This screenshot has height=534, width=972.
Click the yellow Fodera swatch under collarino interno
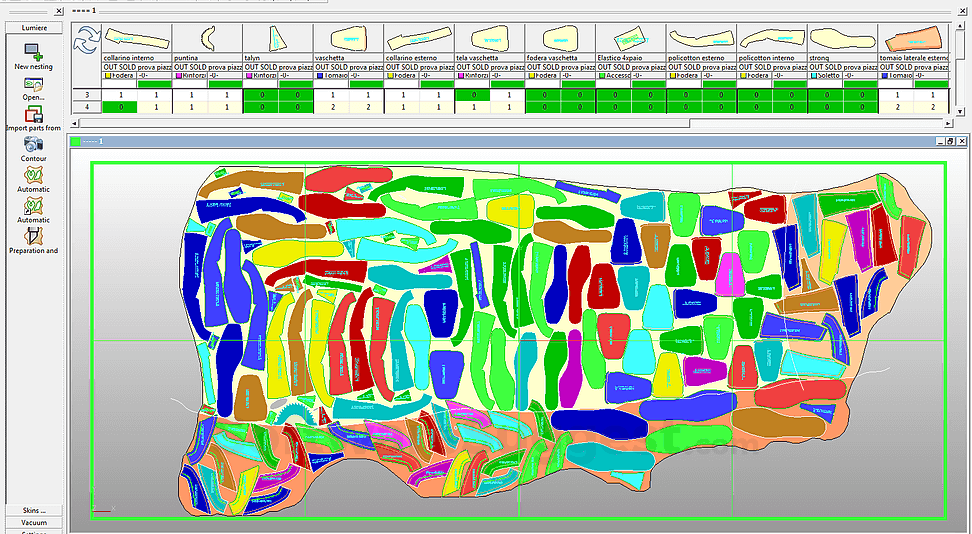coord(108,75)
